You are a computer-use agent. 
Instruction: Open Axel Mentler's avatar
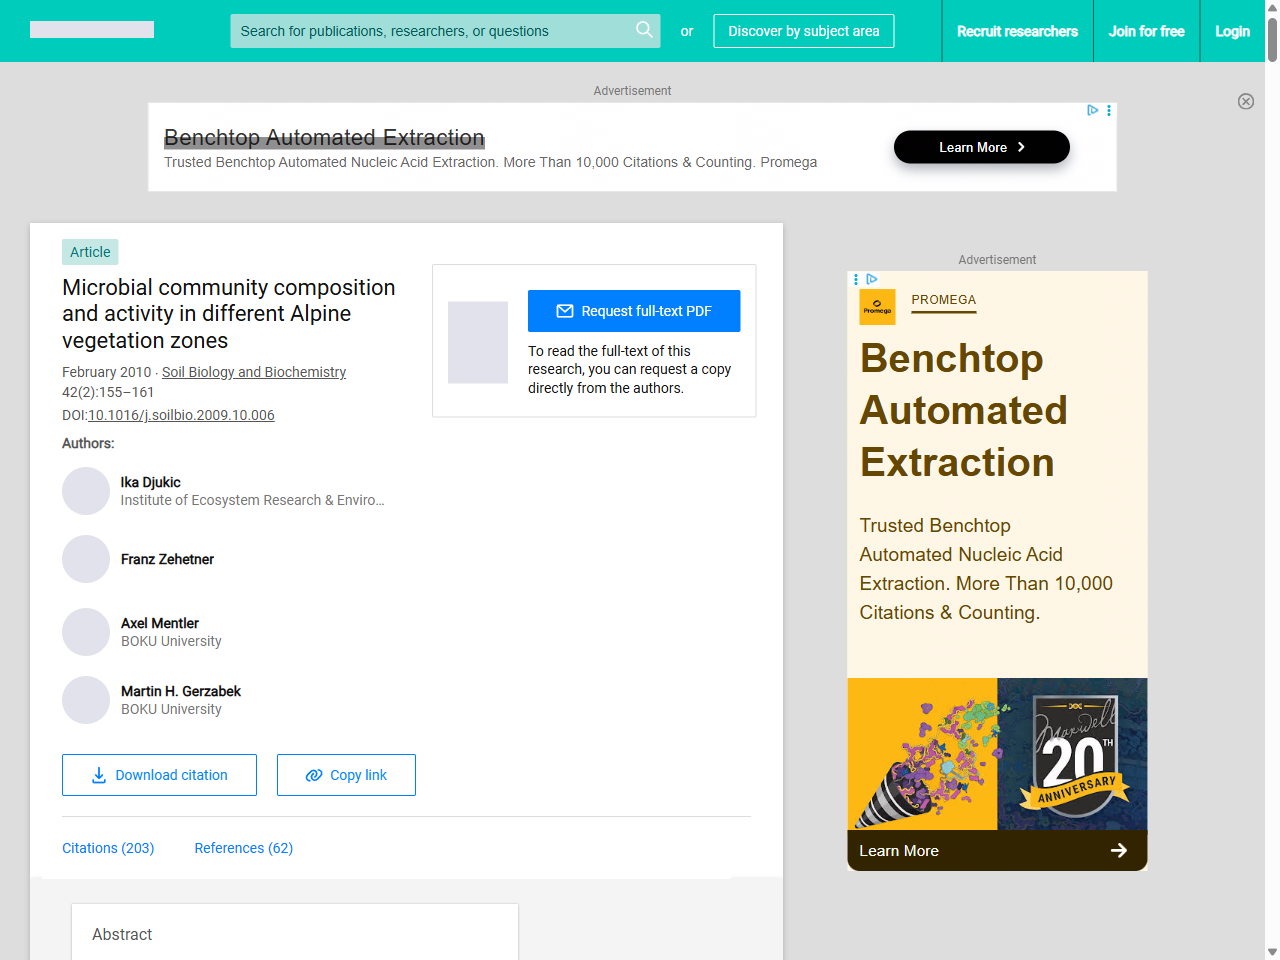[86, 632]
